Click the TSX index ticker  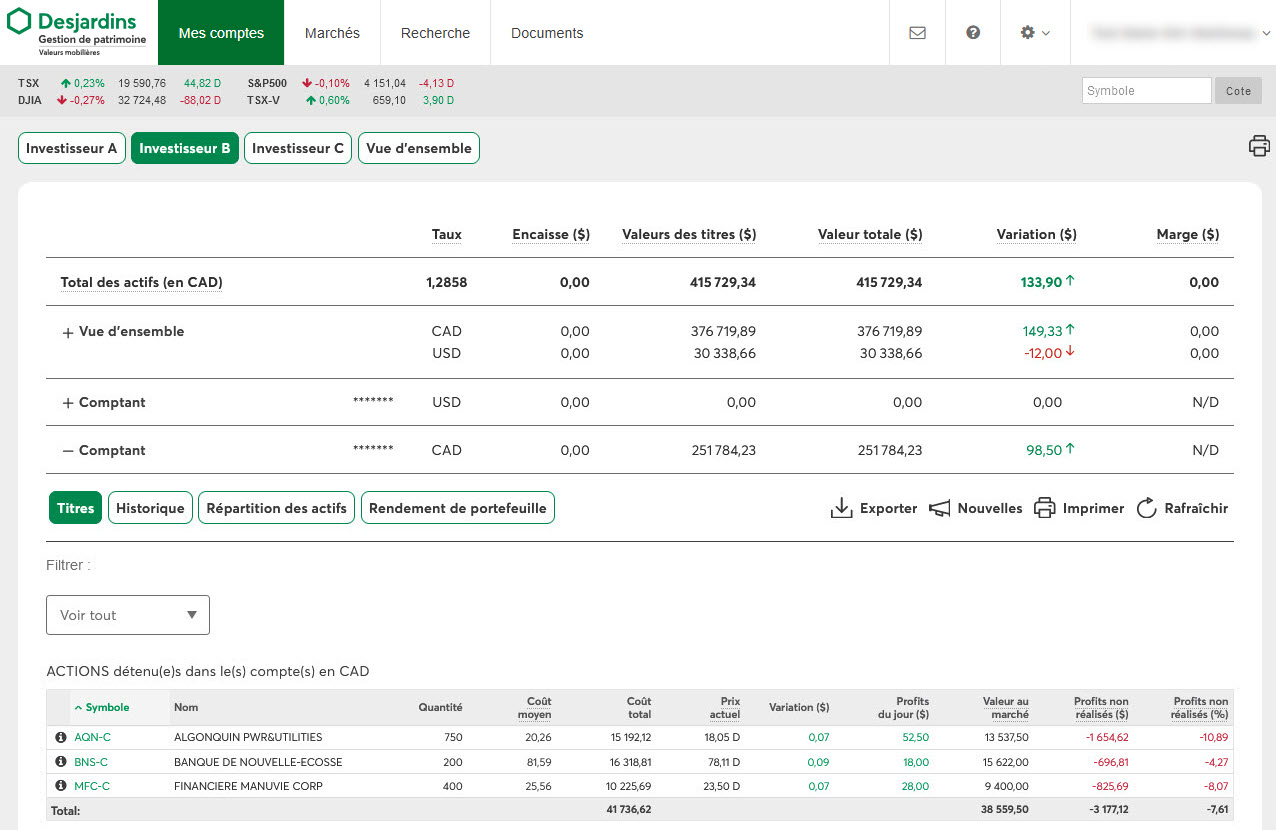(28, 83)
